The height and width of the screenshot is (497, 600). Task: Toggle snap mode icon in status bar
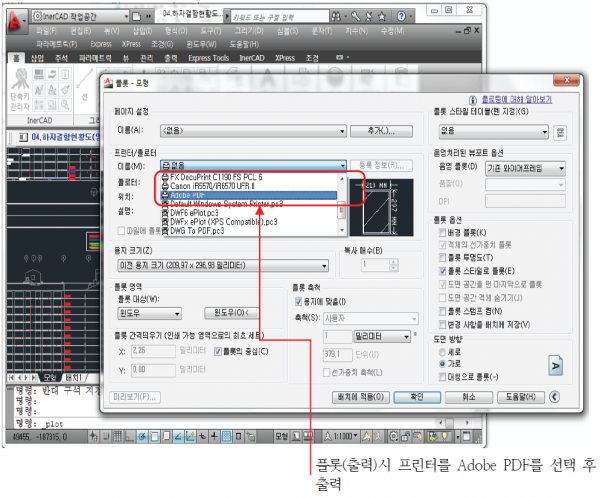pos(106,436)
